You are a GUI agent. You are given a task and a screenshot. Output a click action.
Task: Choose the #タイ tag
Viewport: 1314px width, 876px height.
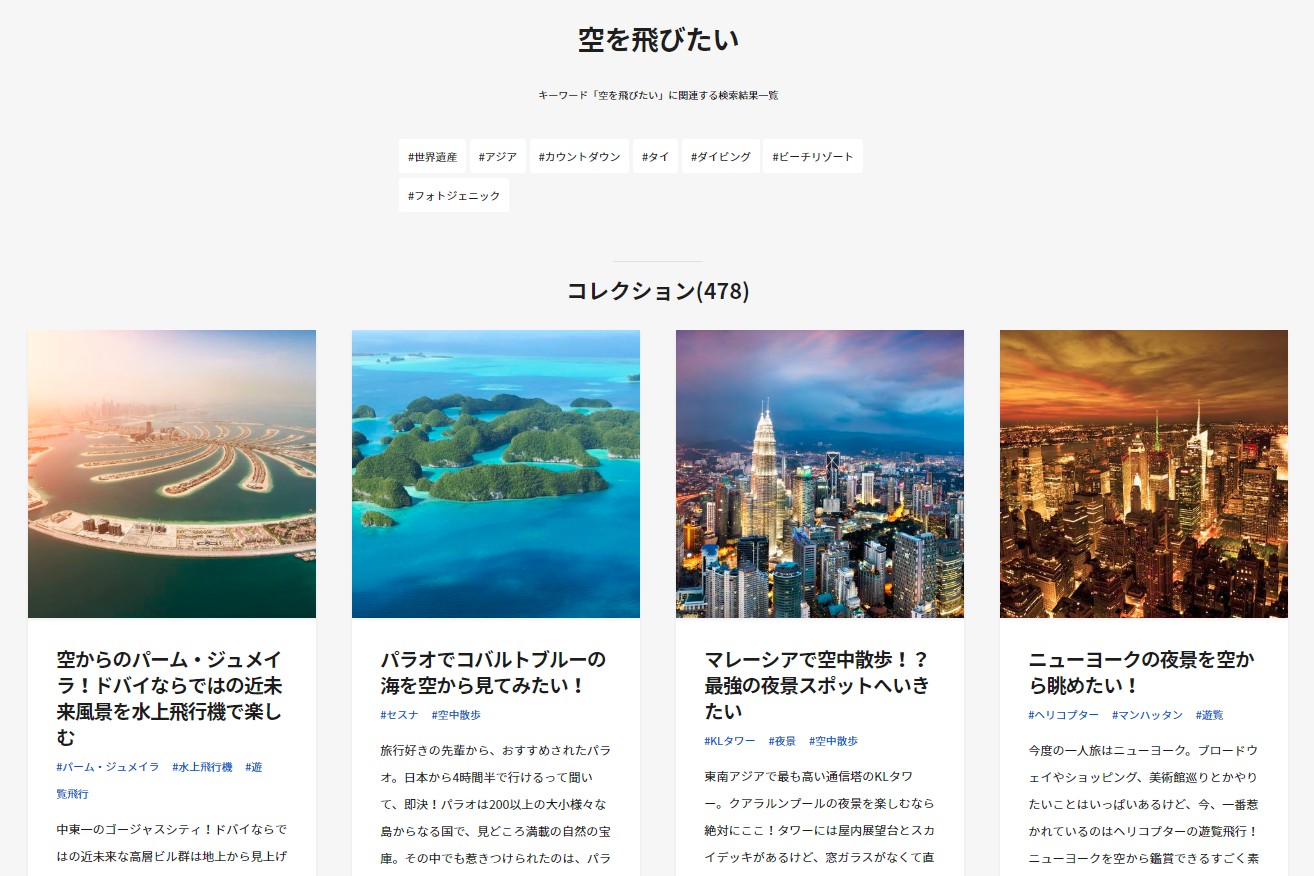coord(655,156)
